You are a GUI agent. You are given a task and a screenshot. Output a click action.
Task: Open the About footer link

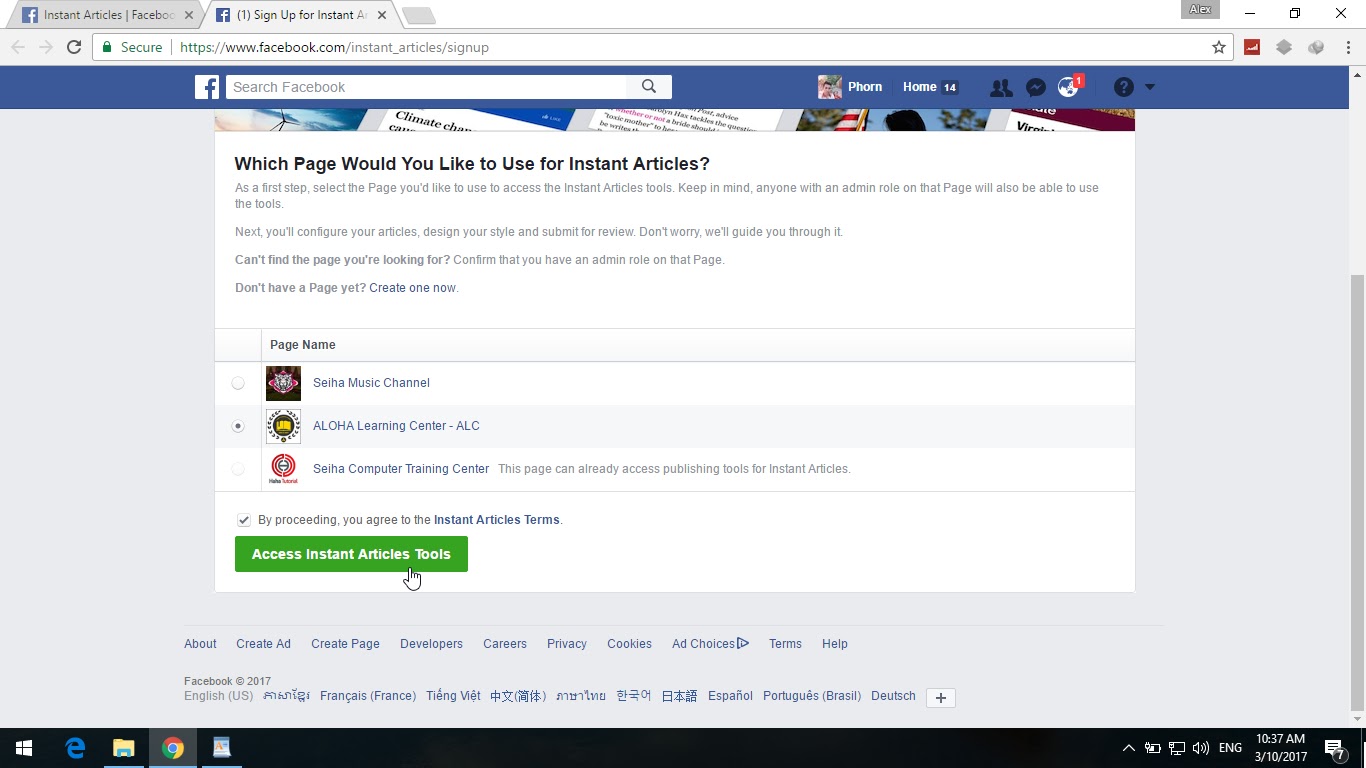coord(200,644)
